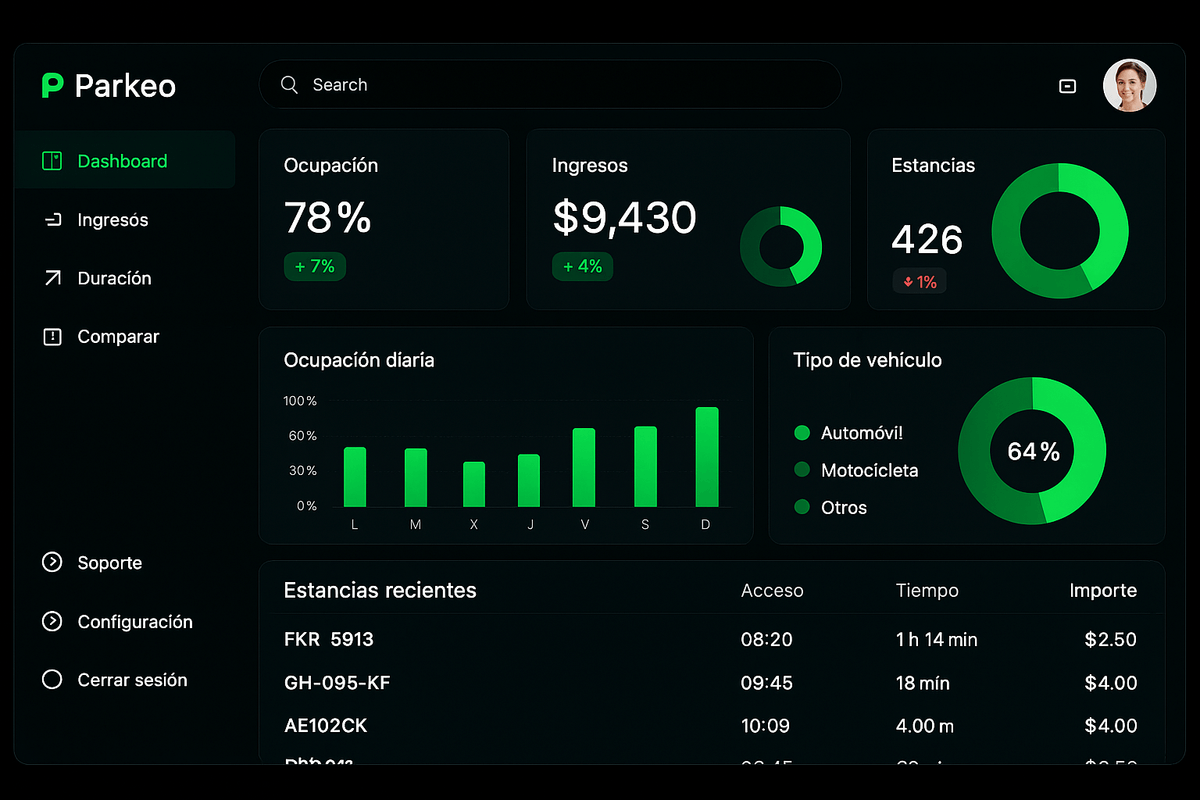Select Configuración in the sidebar menu

135,621
